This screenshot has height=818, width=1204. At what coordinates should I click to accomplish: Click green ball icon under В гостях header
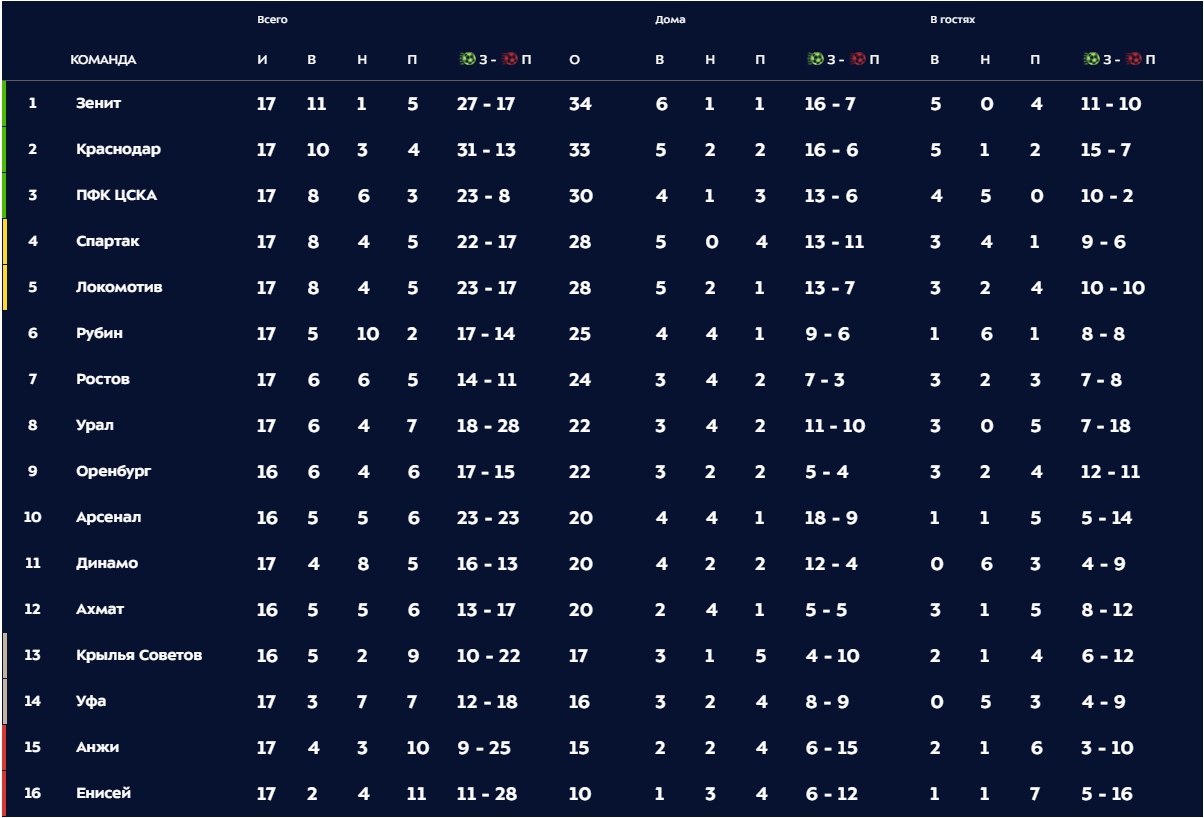click(1091, 59)
